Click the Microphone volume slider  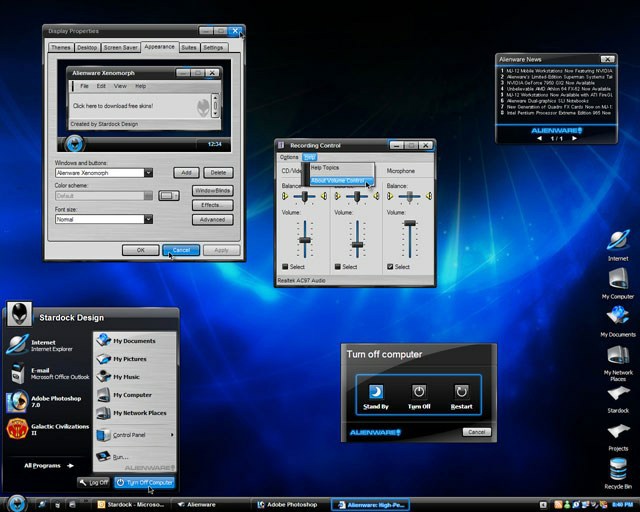pyautogui.click(x=408, y=223)
